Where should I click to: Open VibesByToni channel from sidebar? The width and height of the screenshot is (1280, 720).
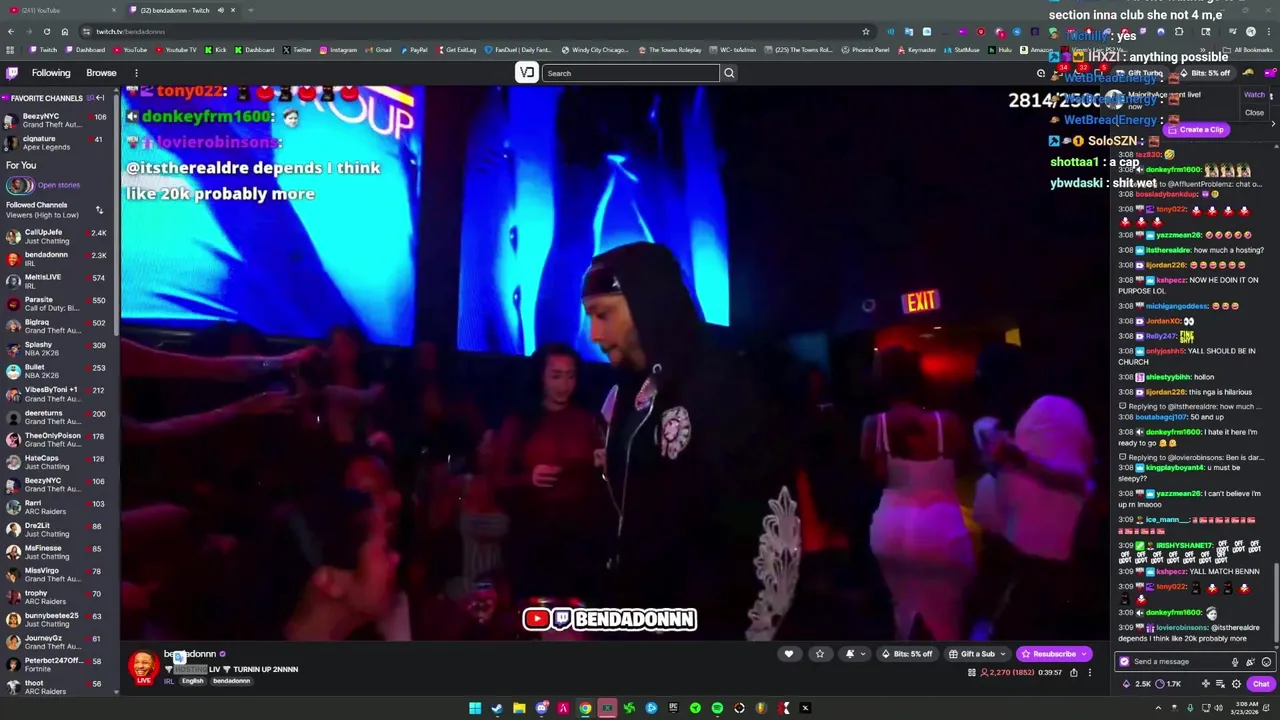[x=58, y=394]
